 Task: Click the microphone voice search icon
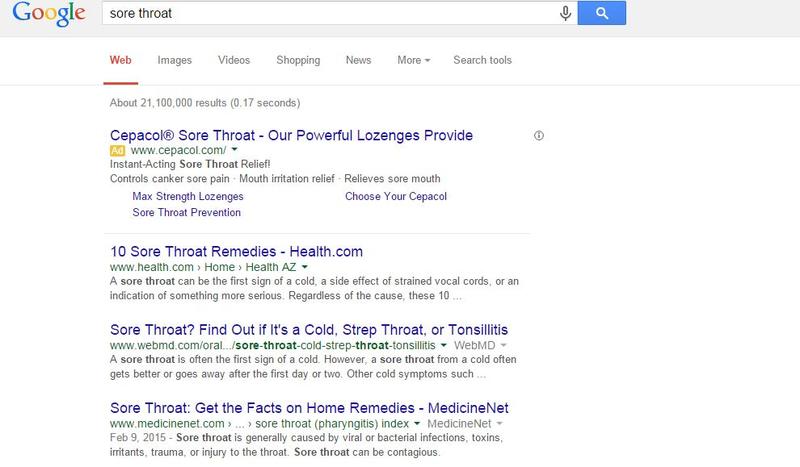[x=565, y=13]
